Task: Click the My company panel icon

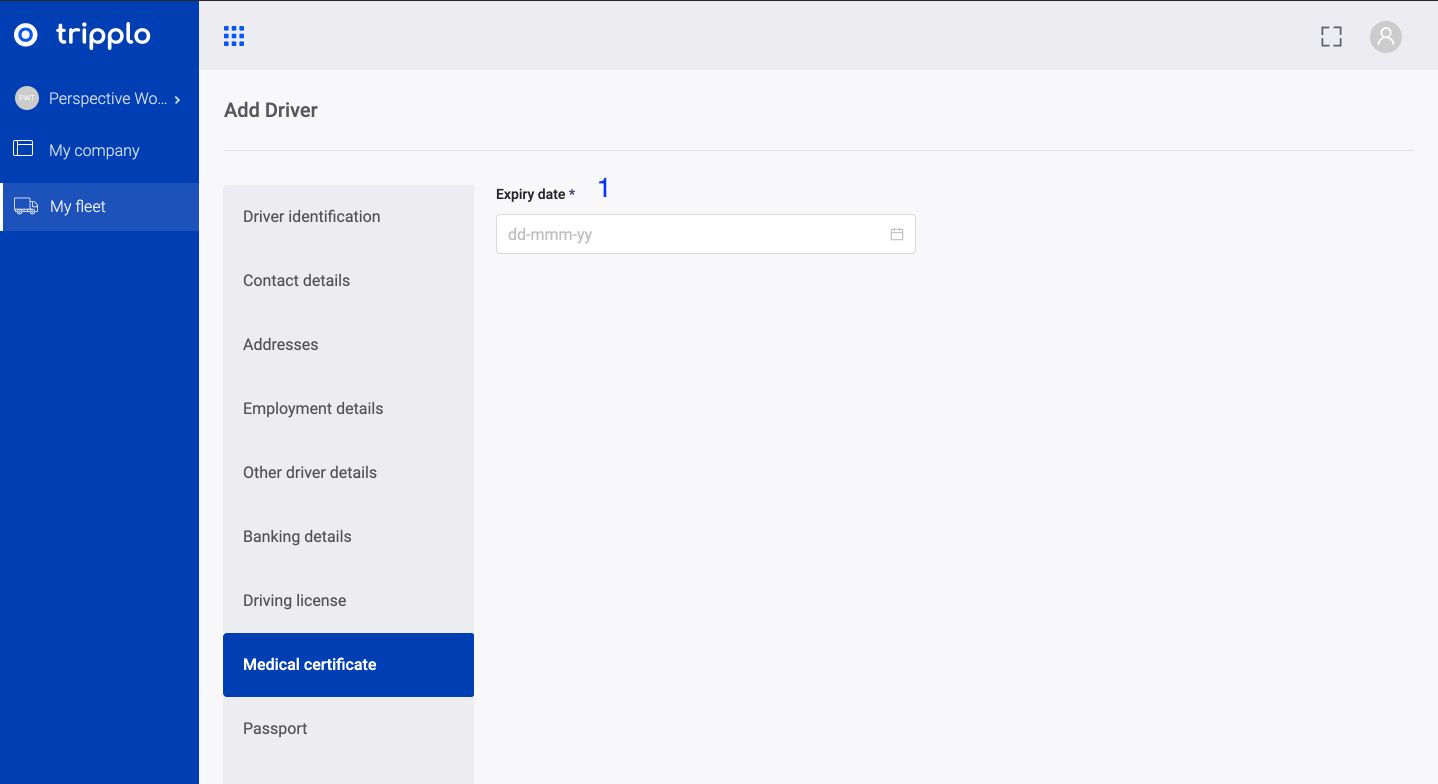Action: point(23,149)
